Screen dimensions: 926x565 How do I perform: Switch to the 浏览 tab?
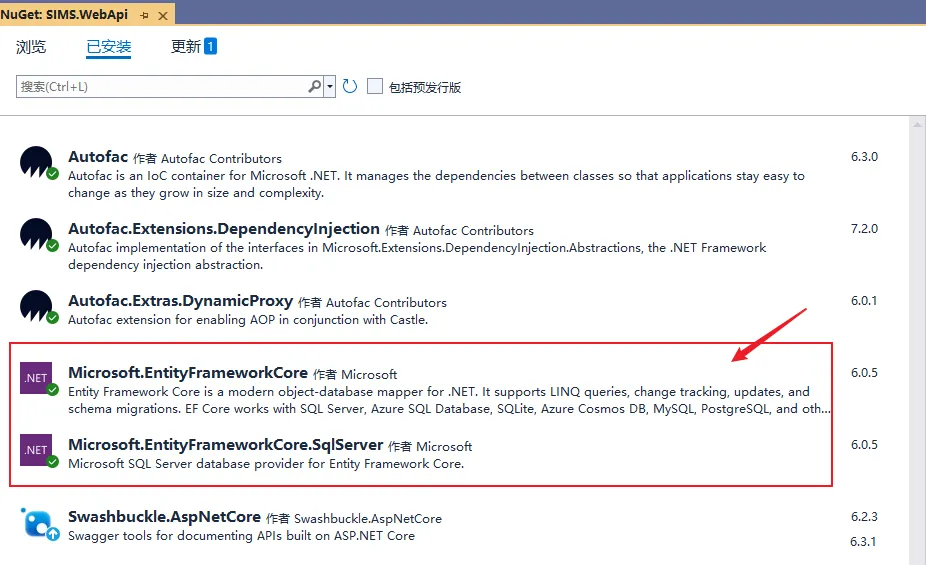[31, 47]
